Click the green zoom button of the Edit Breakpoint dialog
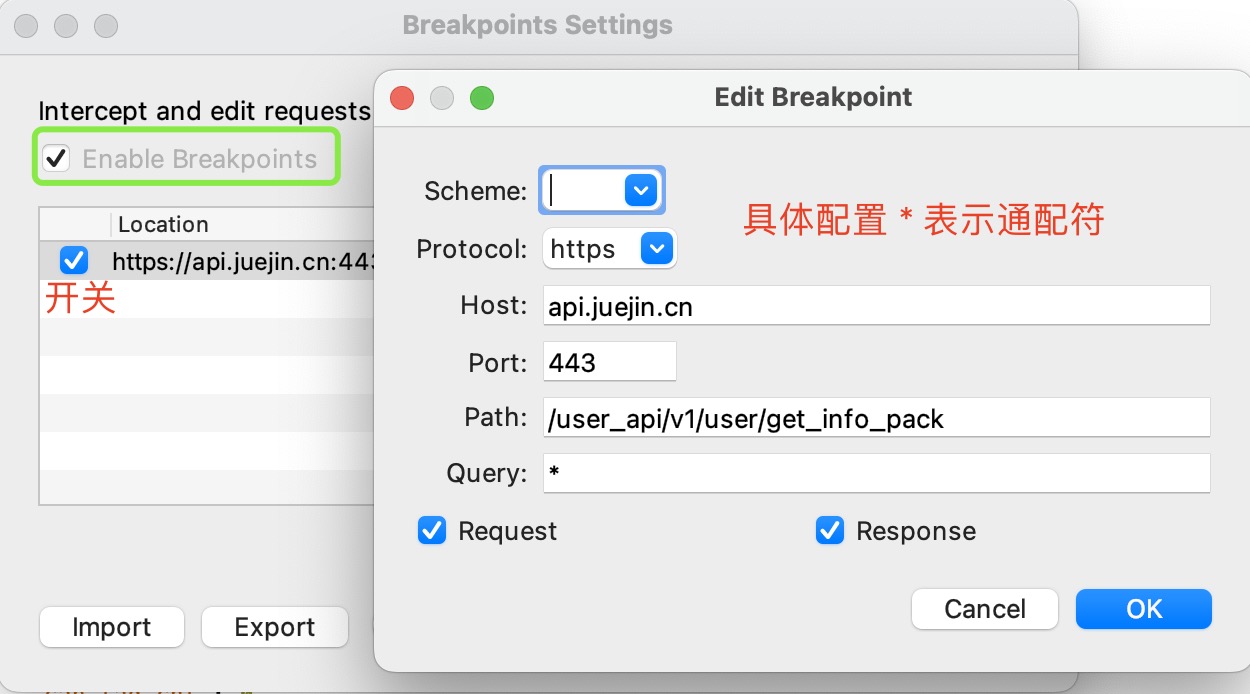This screenshot has width=1250, height=694. coord(482,98)
